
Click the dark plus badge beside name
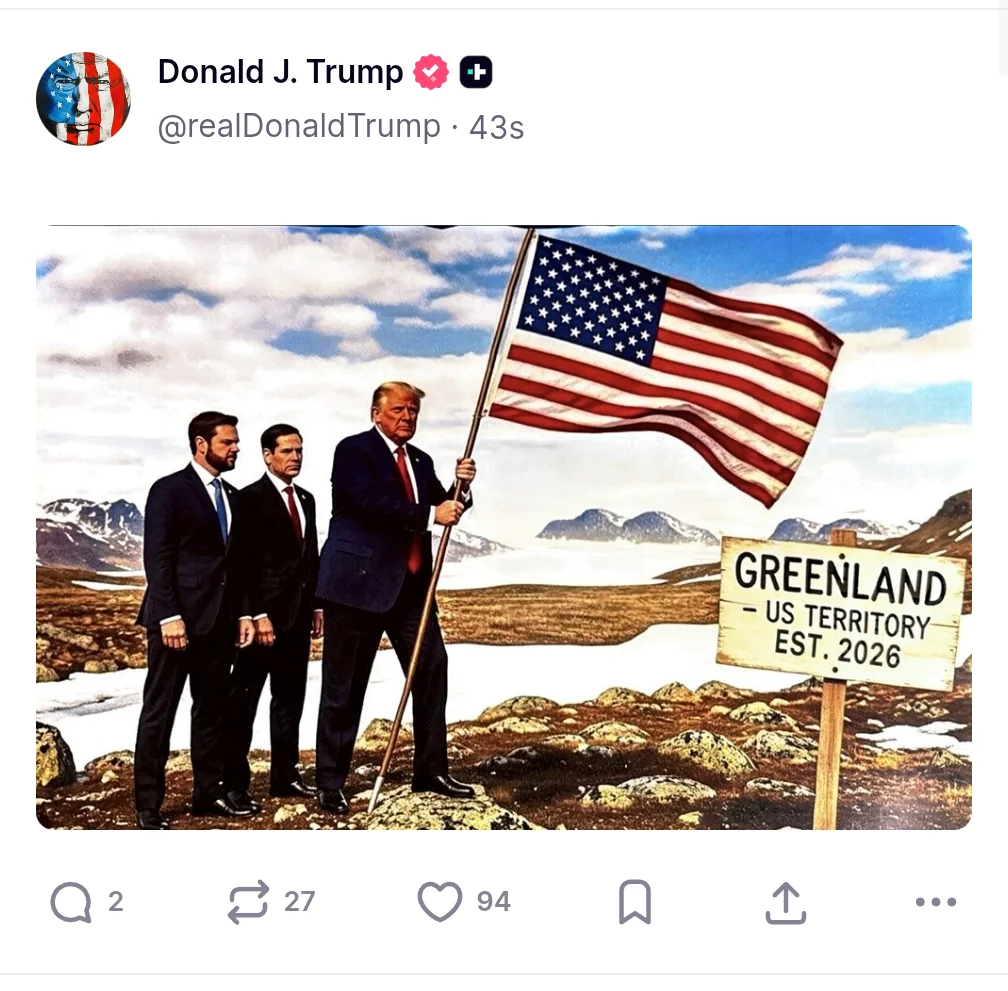(x=476, y=72)
